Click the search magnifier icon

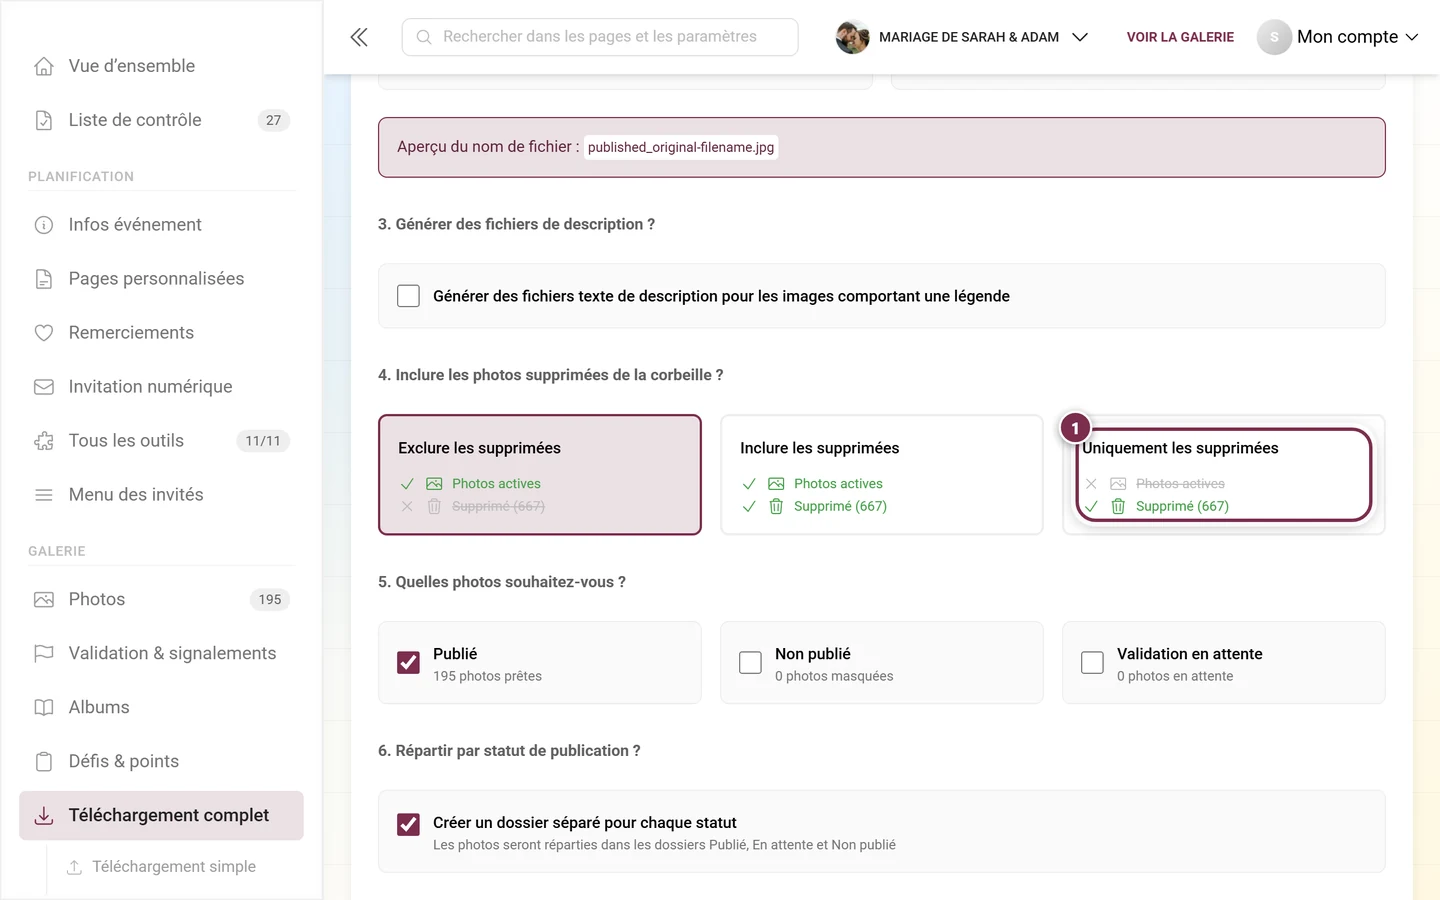pyautogui.click(x=424, y=37)
